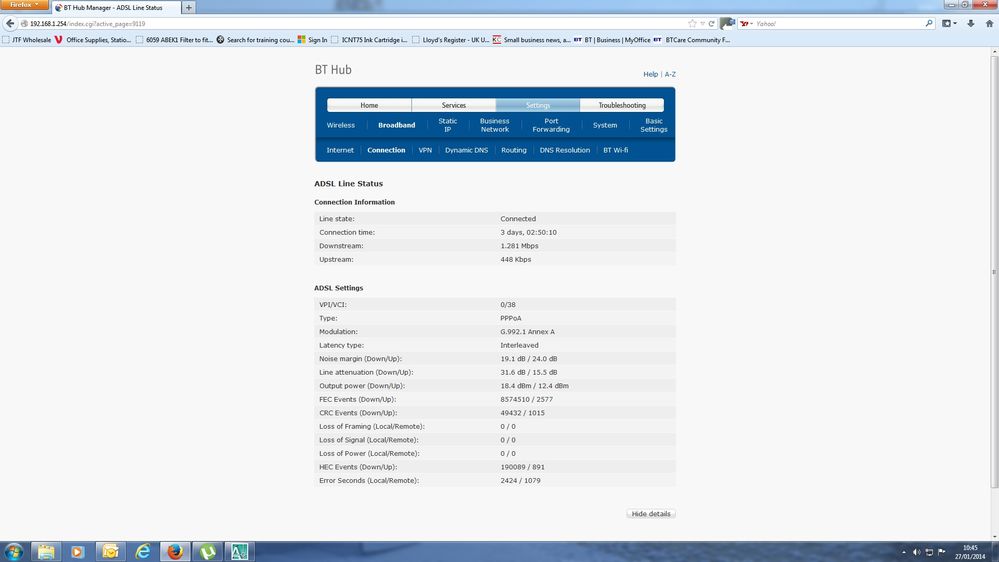Open ICNT75 Ink Cartridge bookmark
The image size is (999, 562).
pyautogui.click(x=369, y=40)
